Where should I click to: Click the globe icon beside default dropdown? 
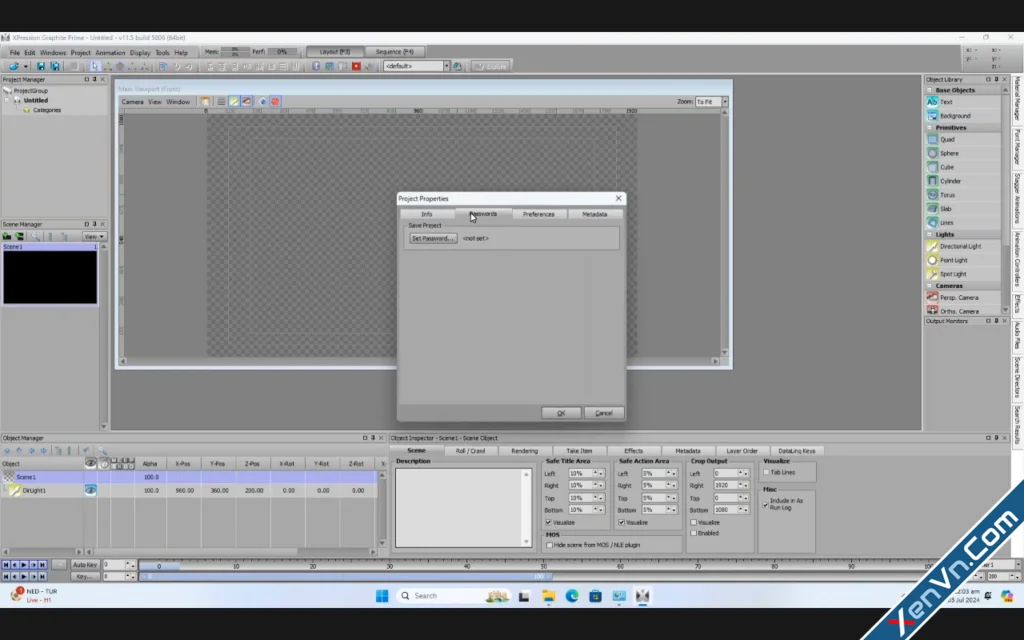(457, 66)
